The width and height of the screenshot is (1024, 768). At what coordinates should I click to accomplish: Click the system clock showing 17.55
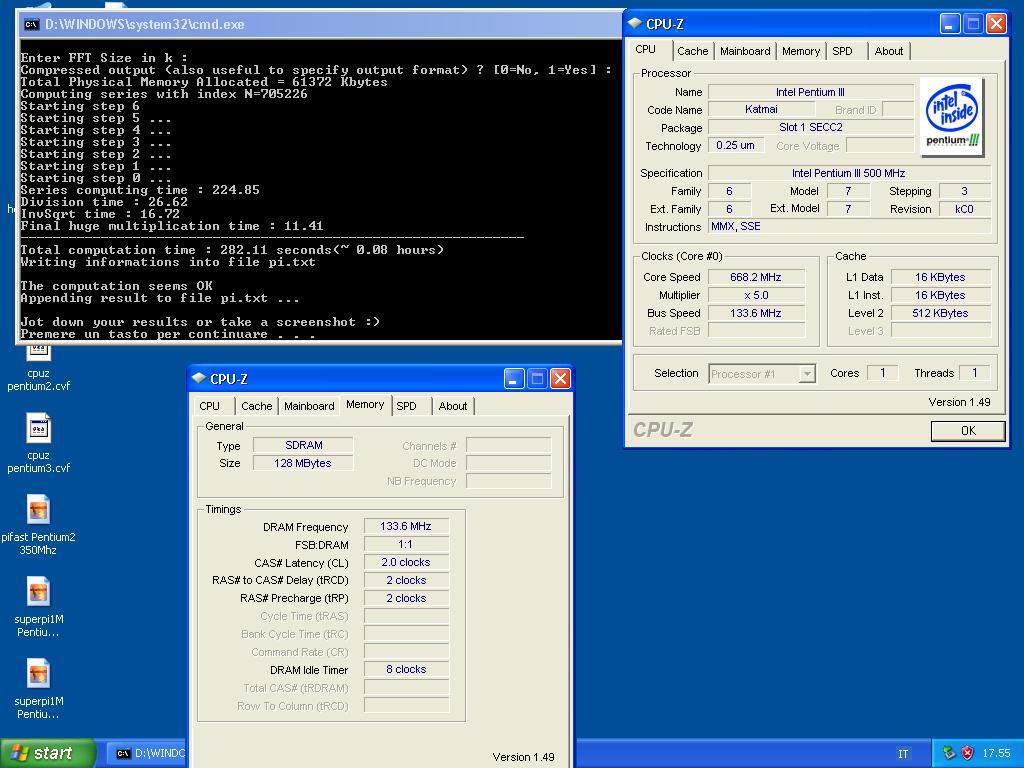[x=997, y=754]
